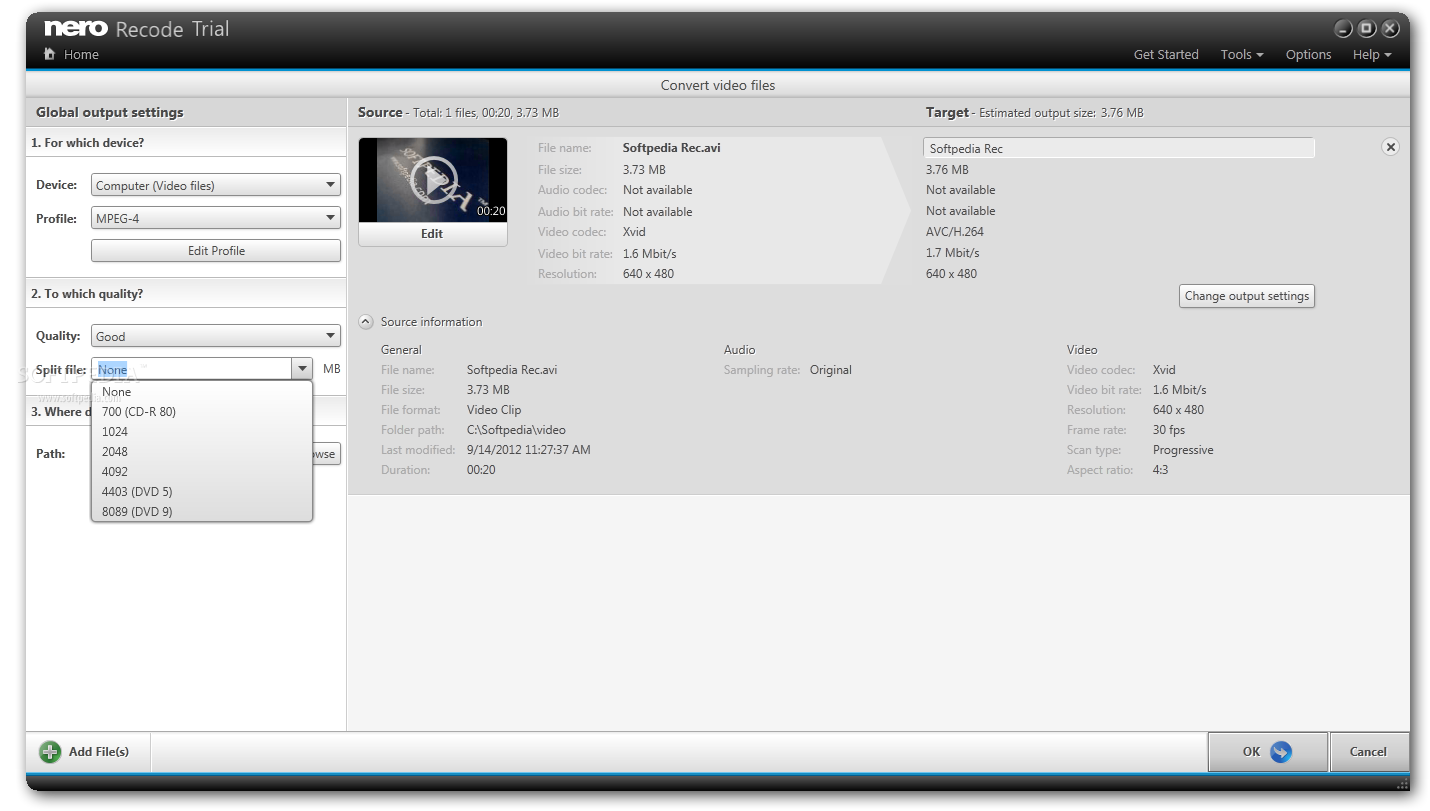Click the target bit rate 1.7 Mbit/s

pyautogui.click(x=953, y=253)
